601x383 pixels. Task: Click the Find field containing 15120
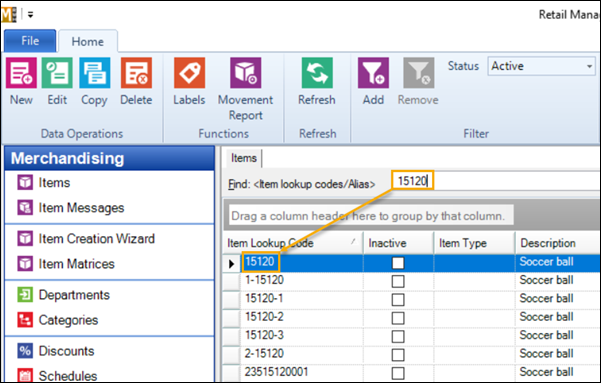pos(497,181)
